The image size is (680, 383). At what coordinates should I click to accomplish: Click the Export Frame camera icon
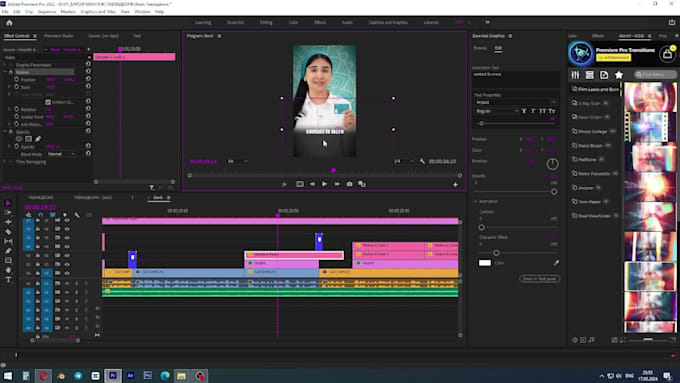(x=350, y=184)
